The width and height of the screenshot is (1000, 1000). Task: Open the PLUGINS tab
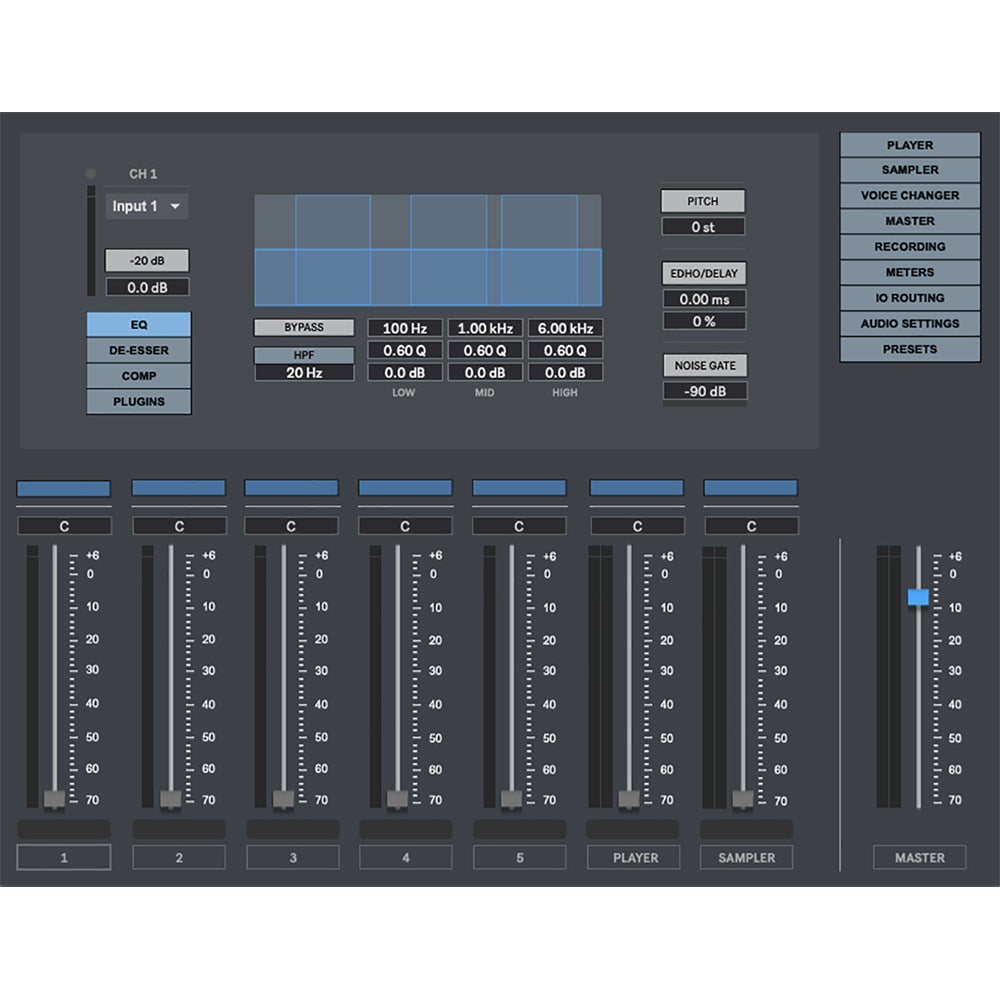click(139, 402)
